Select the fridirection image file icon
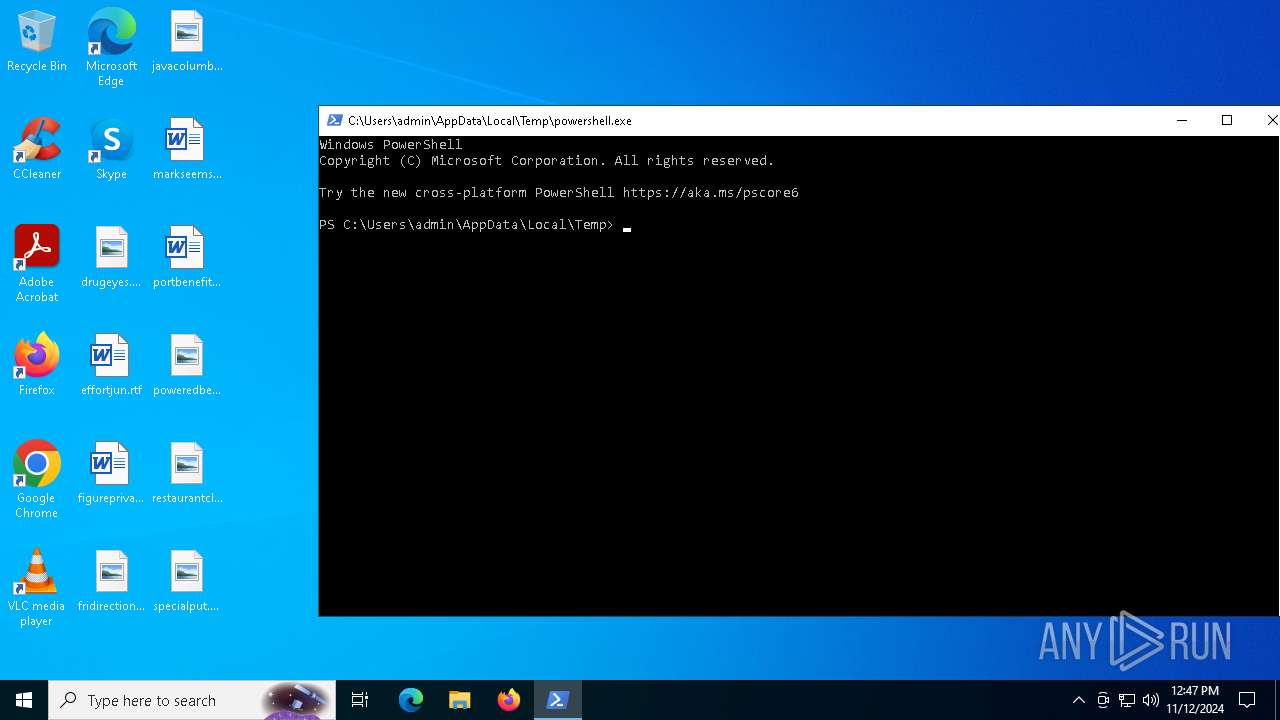Image resolution: width=1280 pixels, height=720 pixels. [x=111, y=582]
